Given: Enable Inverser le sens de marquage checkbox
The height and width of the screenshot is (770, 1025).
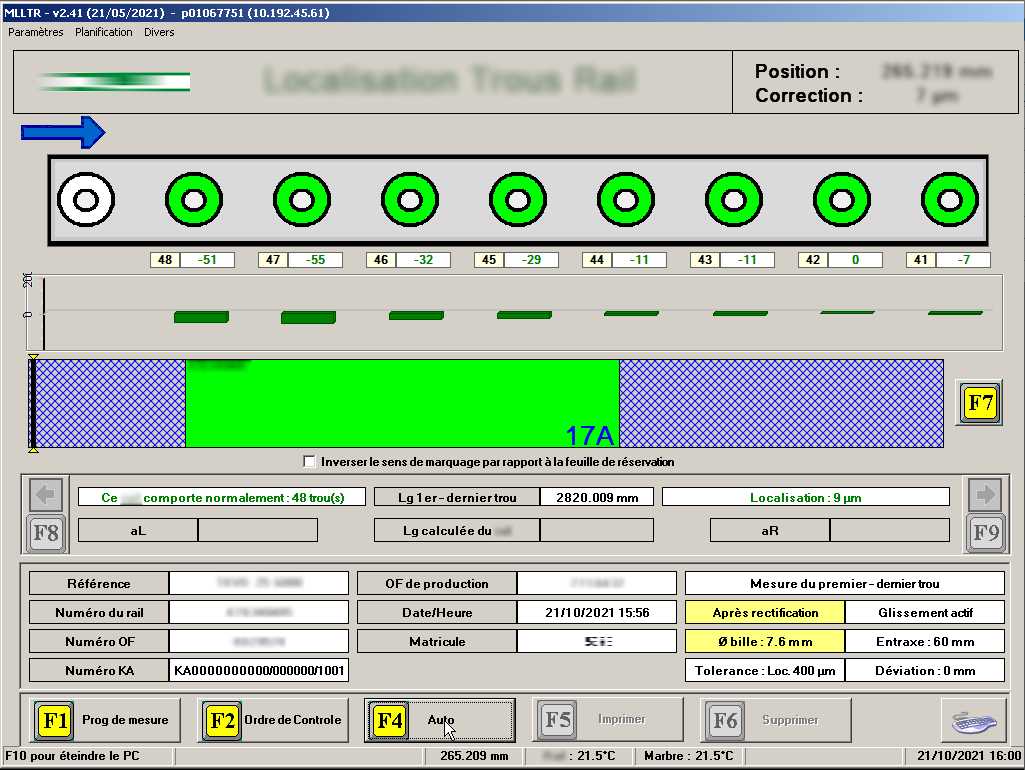Looking at the screenshot, I should (x=310, y=462).
